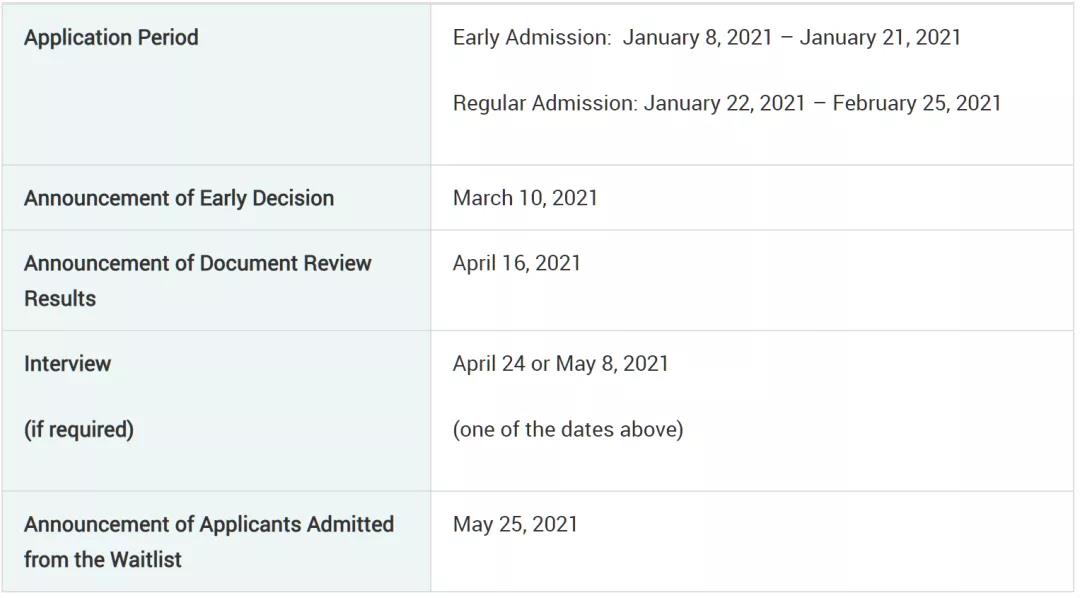Select the Application Period row label
Image resolution: width=1080 pixels, height=598 pixels.
pos(111,37)
